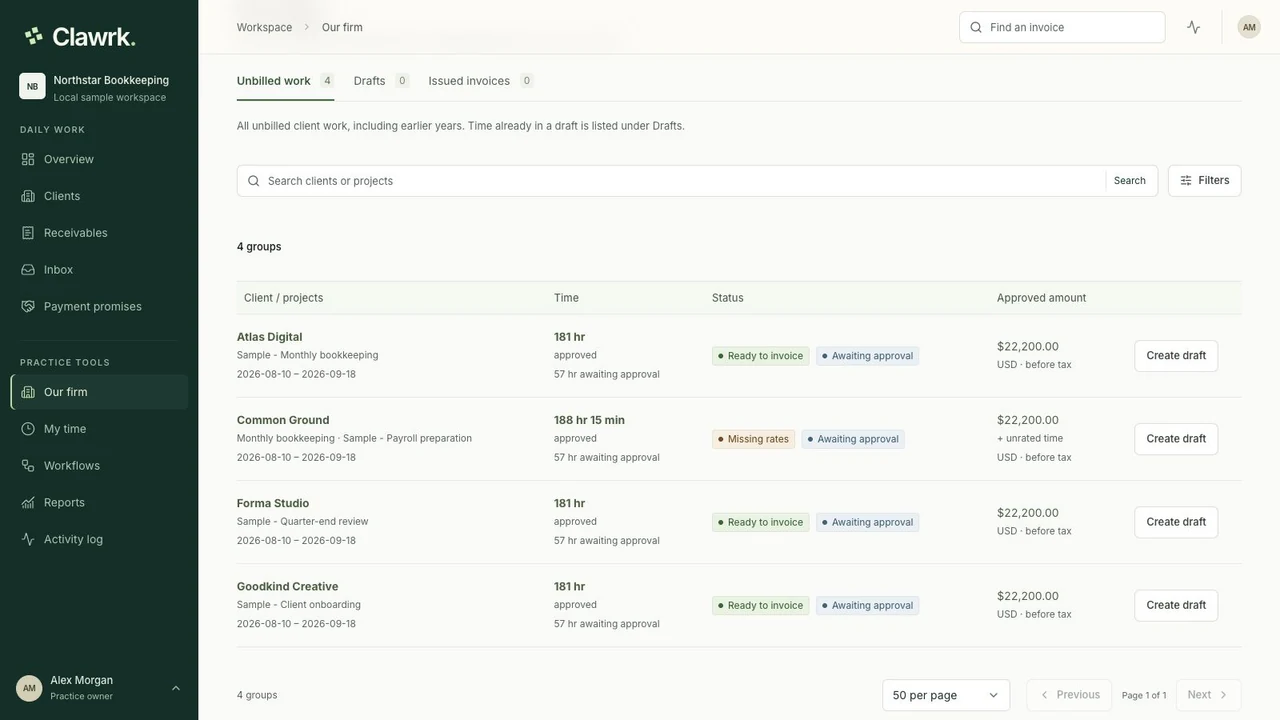
Task: Click the Workspace breadcrumb
Action: (265, 27)
